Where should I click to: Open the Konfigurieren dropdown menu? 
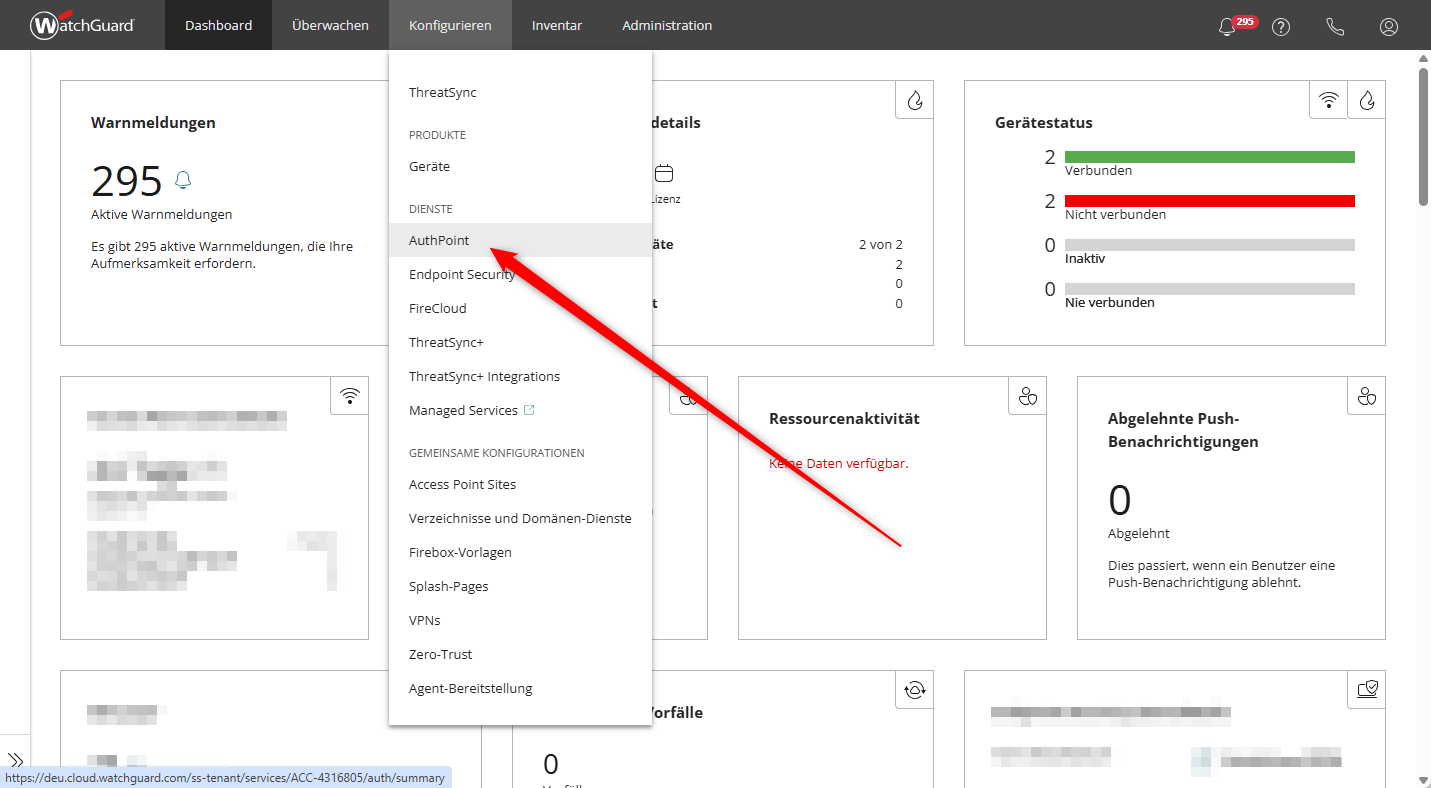tap(450, 25)
